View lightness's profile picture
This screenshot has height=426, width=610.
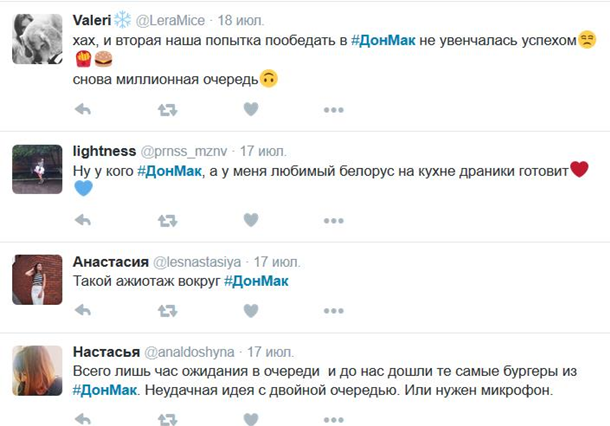pyautogui.click(x=37, y=168)
